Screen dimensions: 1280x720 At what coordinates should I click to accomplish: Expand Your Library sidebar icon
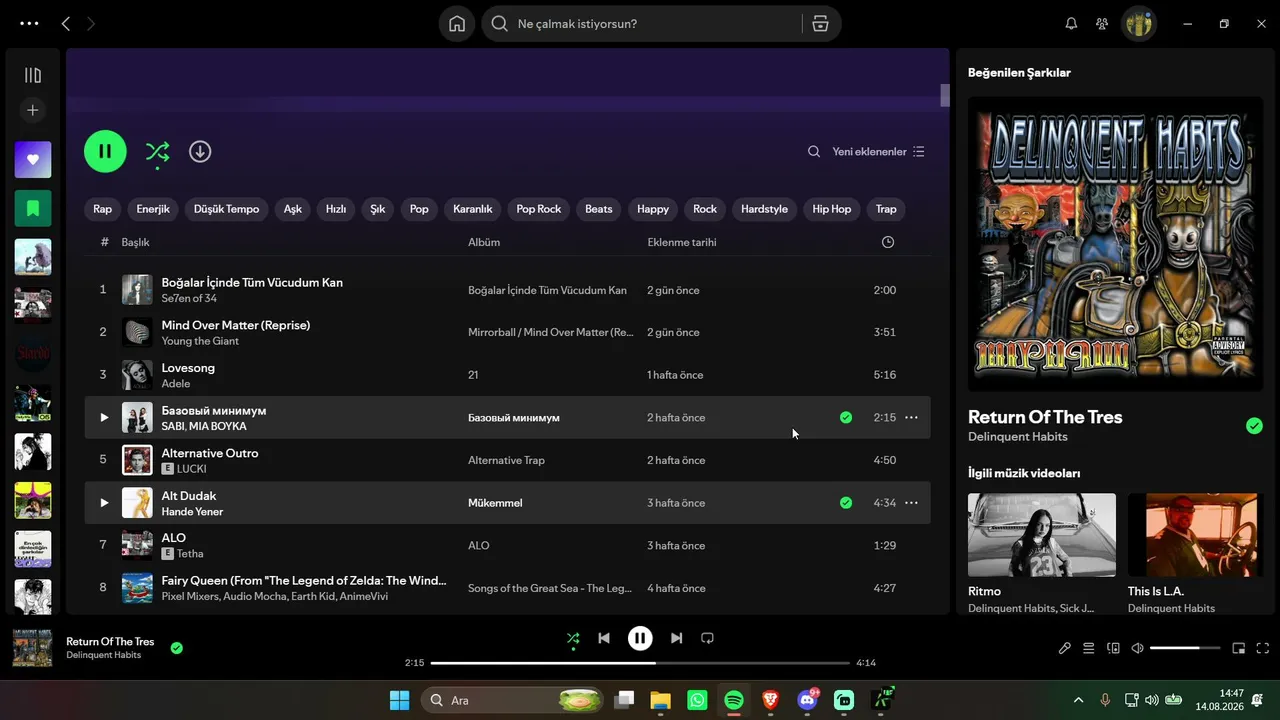[33, 75]
